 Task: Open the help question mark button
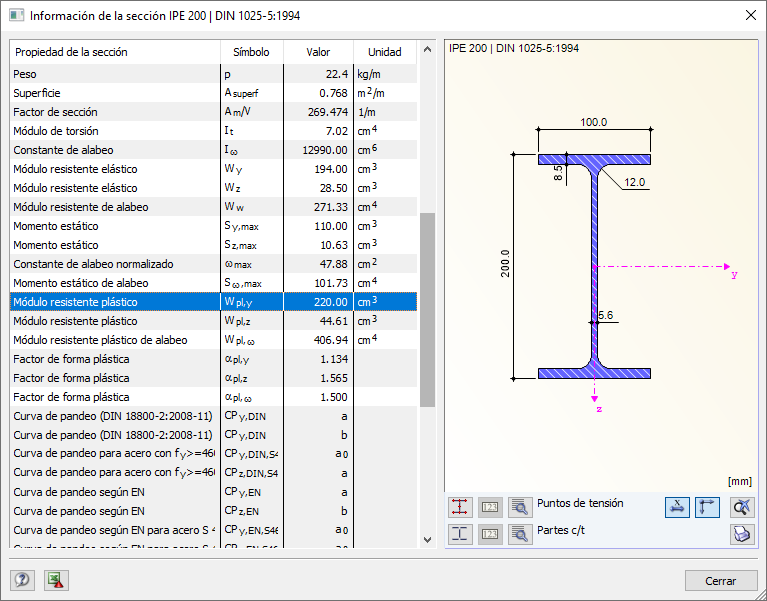(x=22, y=580)
